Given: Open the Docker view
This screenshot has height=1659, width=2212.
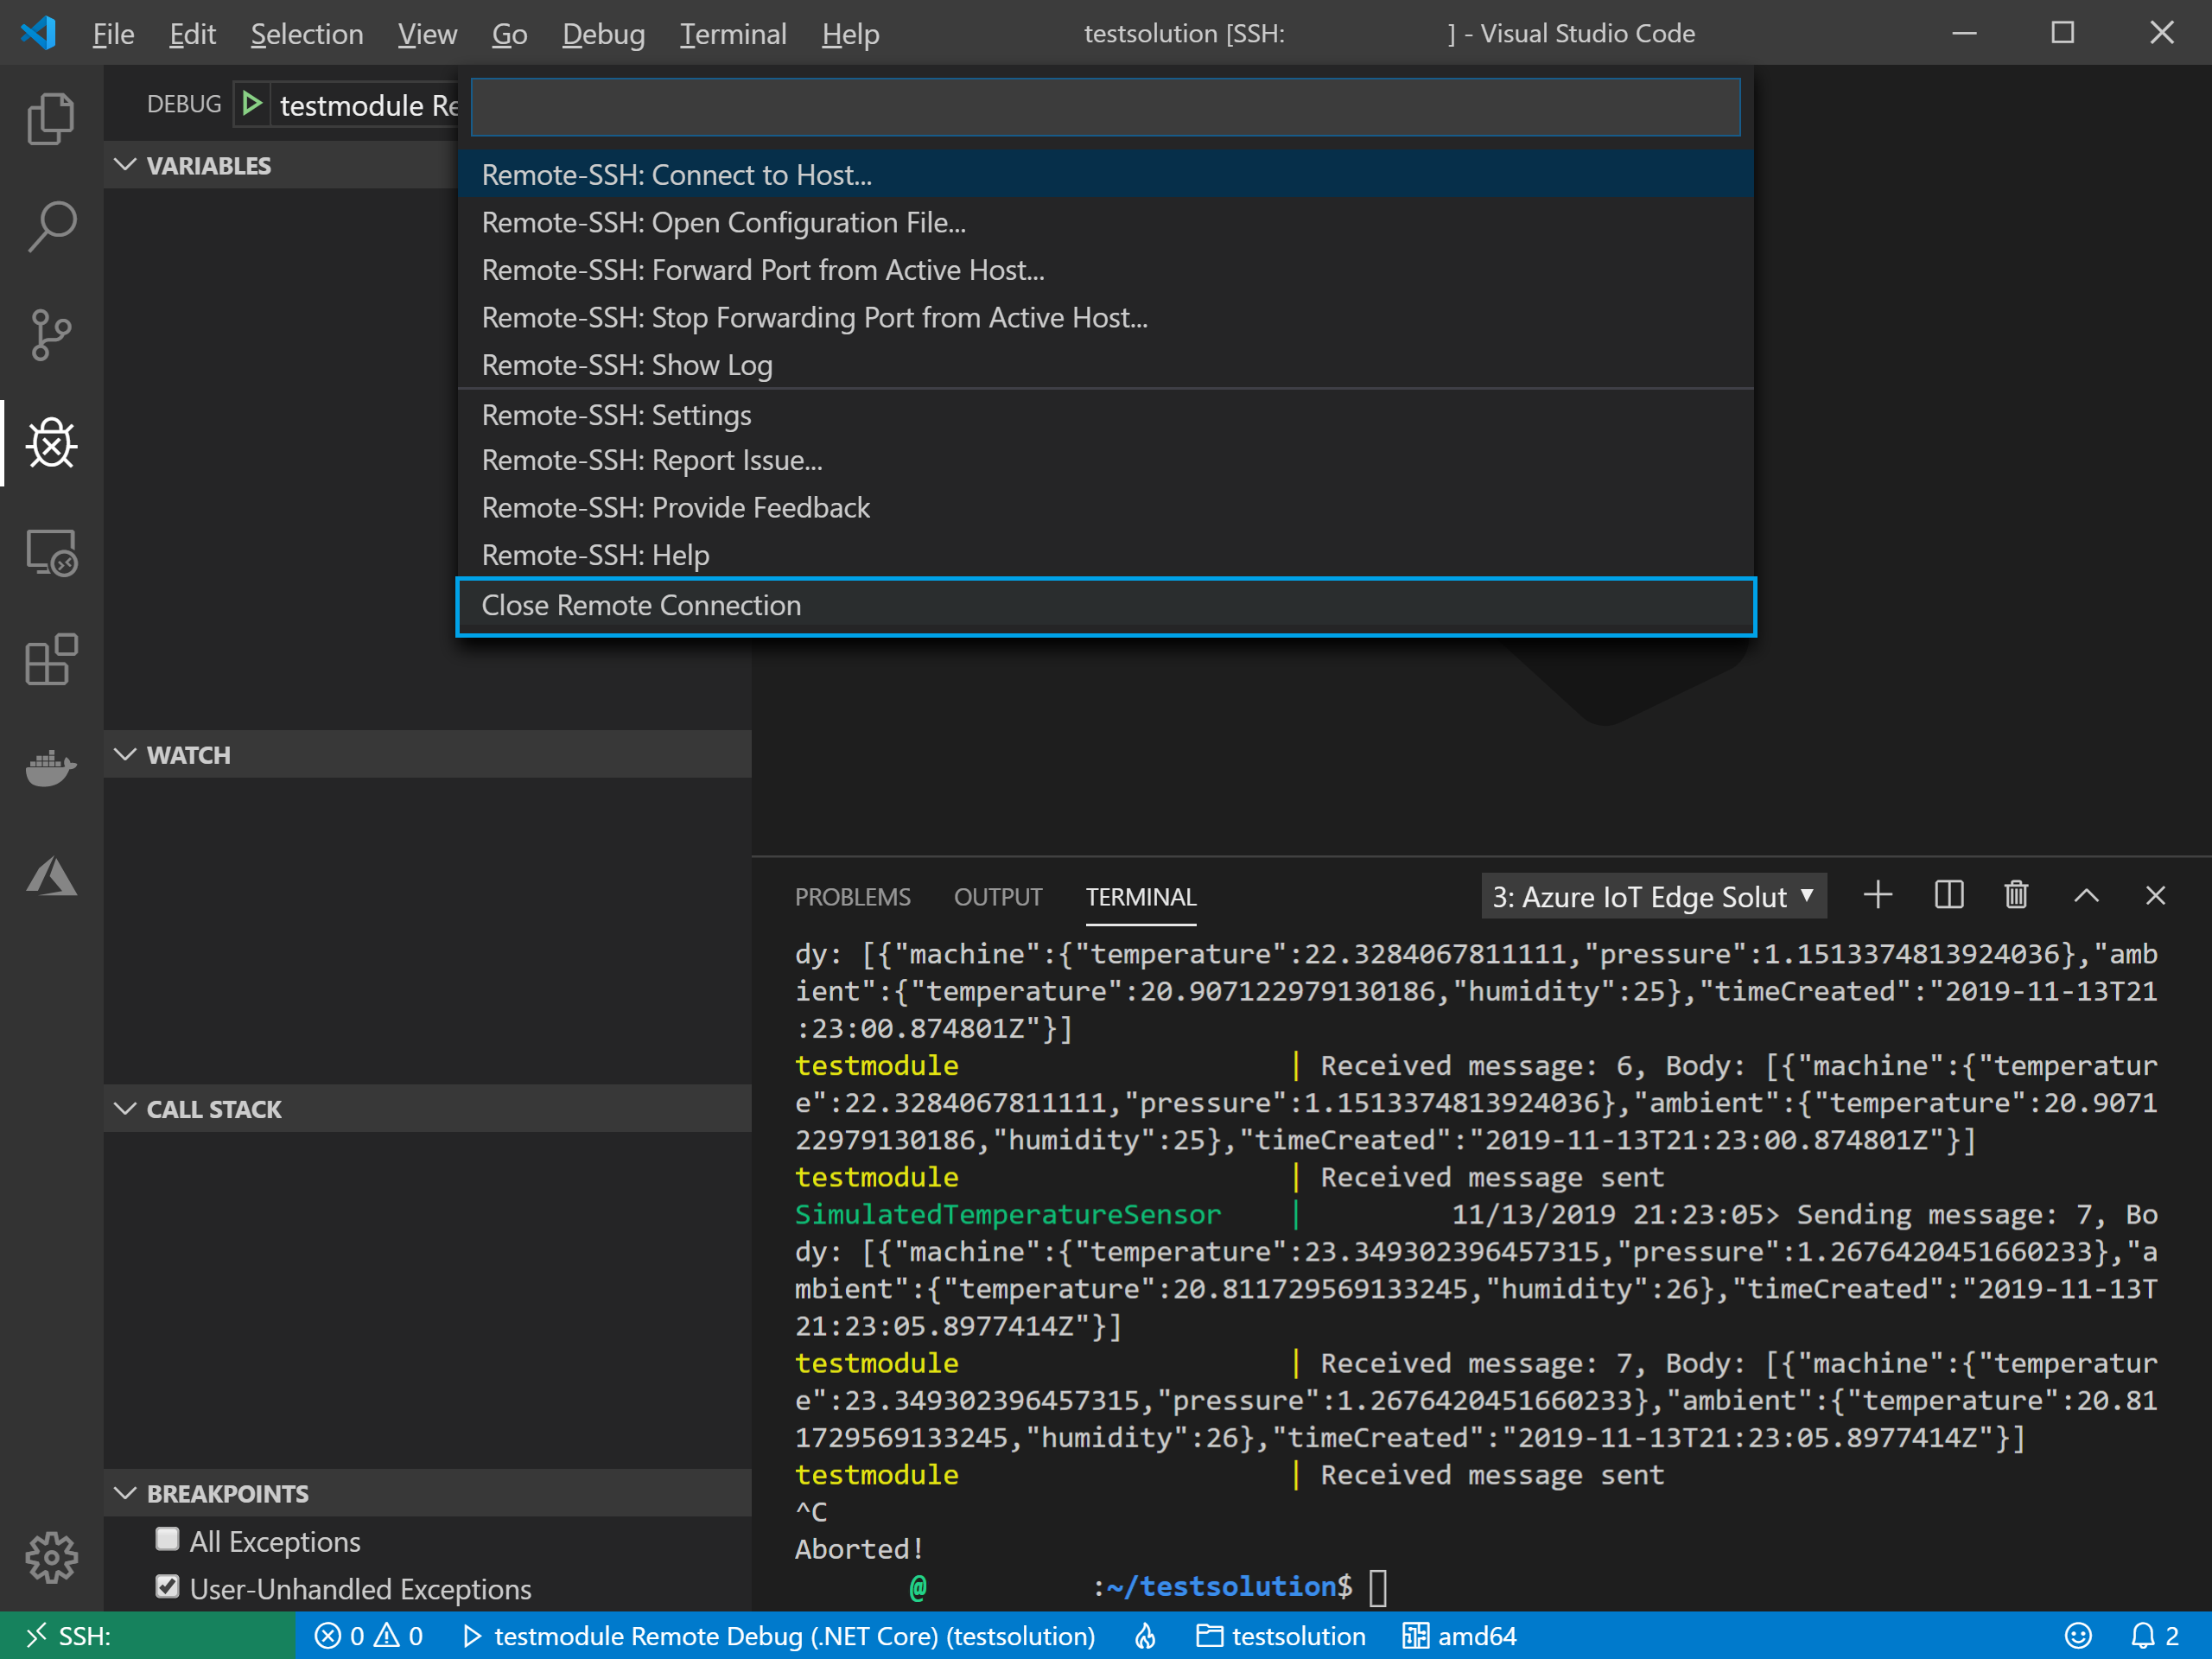Looking at the screenshot, I should pos(51,768).
